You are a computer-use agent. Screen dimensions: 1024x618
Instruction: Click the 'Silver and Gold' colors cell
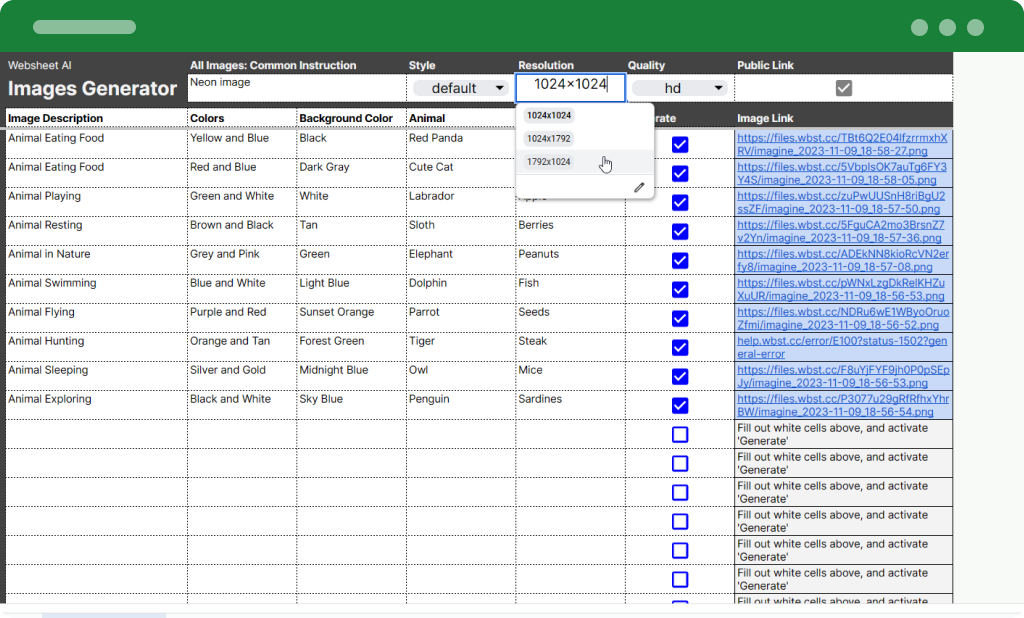(x=242, y=376)
